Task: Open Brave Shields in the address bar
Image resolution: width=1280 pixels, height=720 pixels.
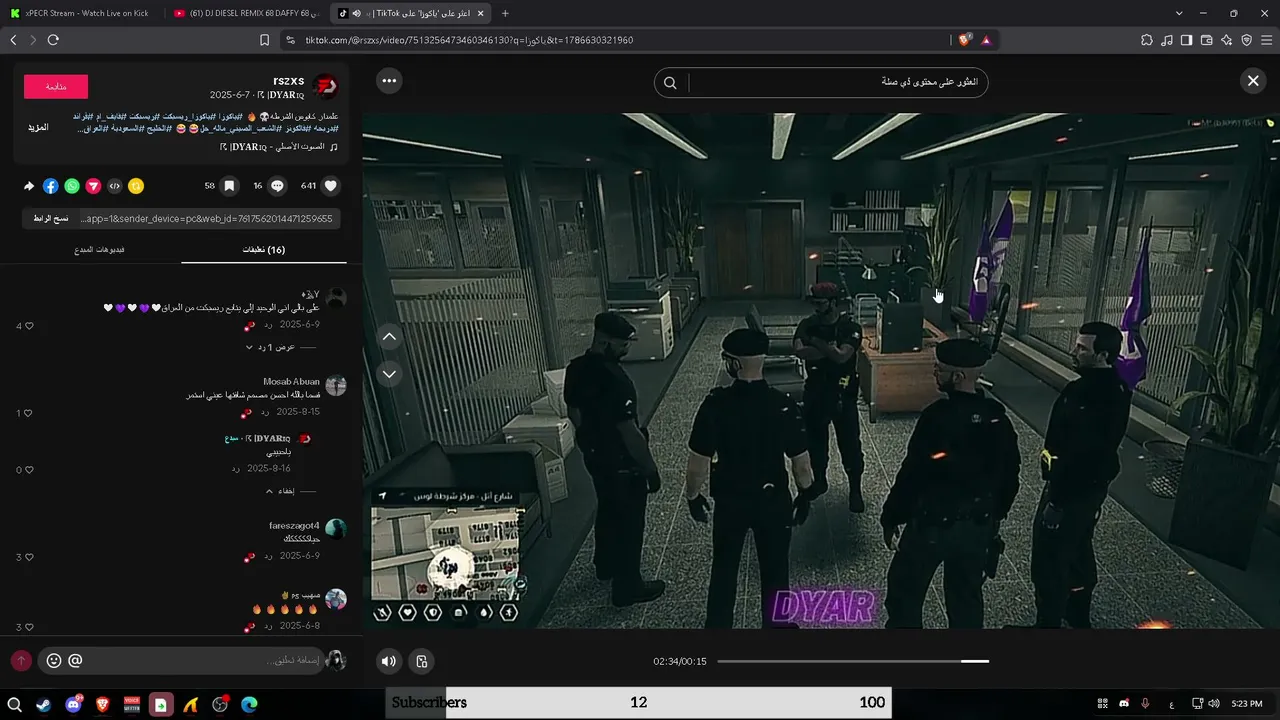Action: tap(964, 40)
